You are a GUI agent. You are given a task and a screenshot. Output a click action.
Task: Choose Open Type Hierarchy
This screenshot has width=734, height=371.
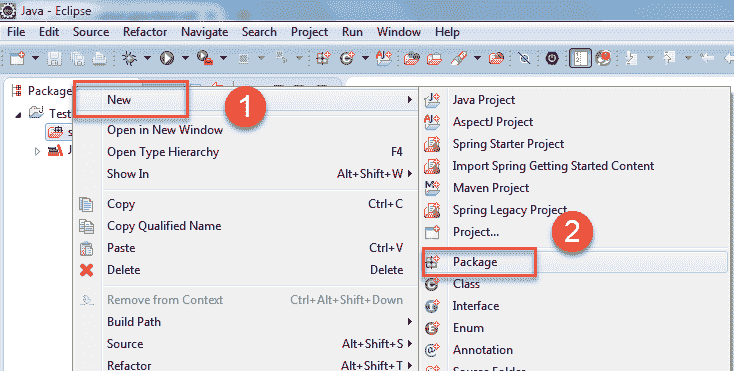point(246,152)
